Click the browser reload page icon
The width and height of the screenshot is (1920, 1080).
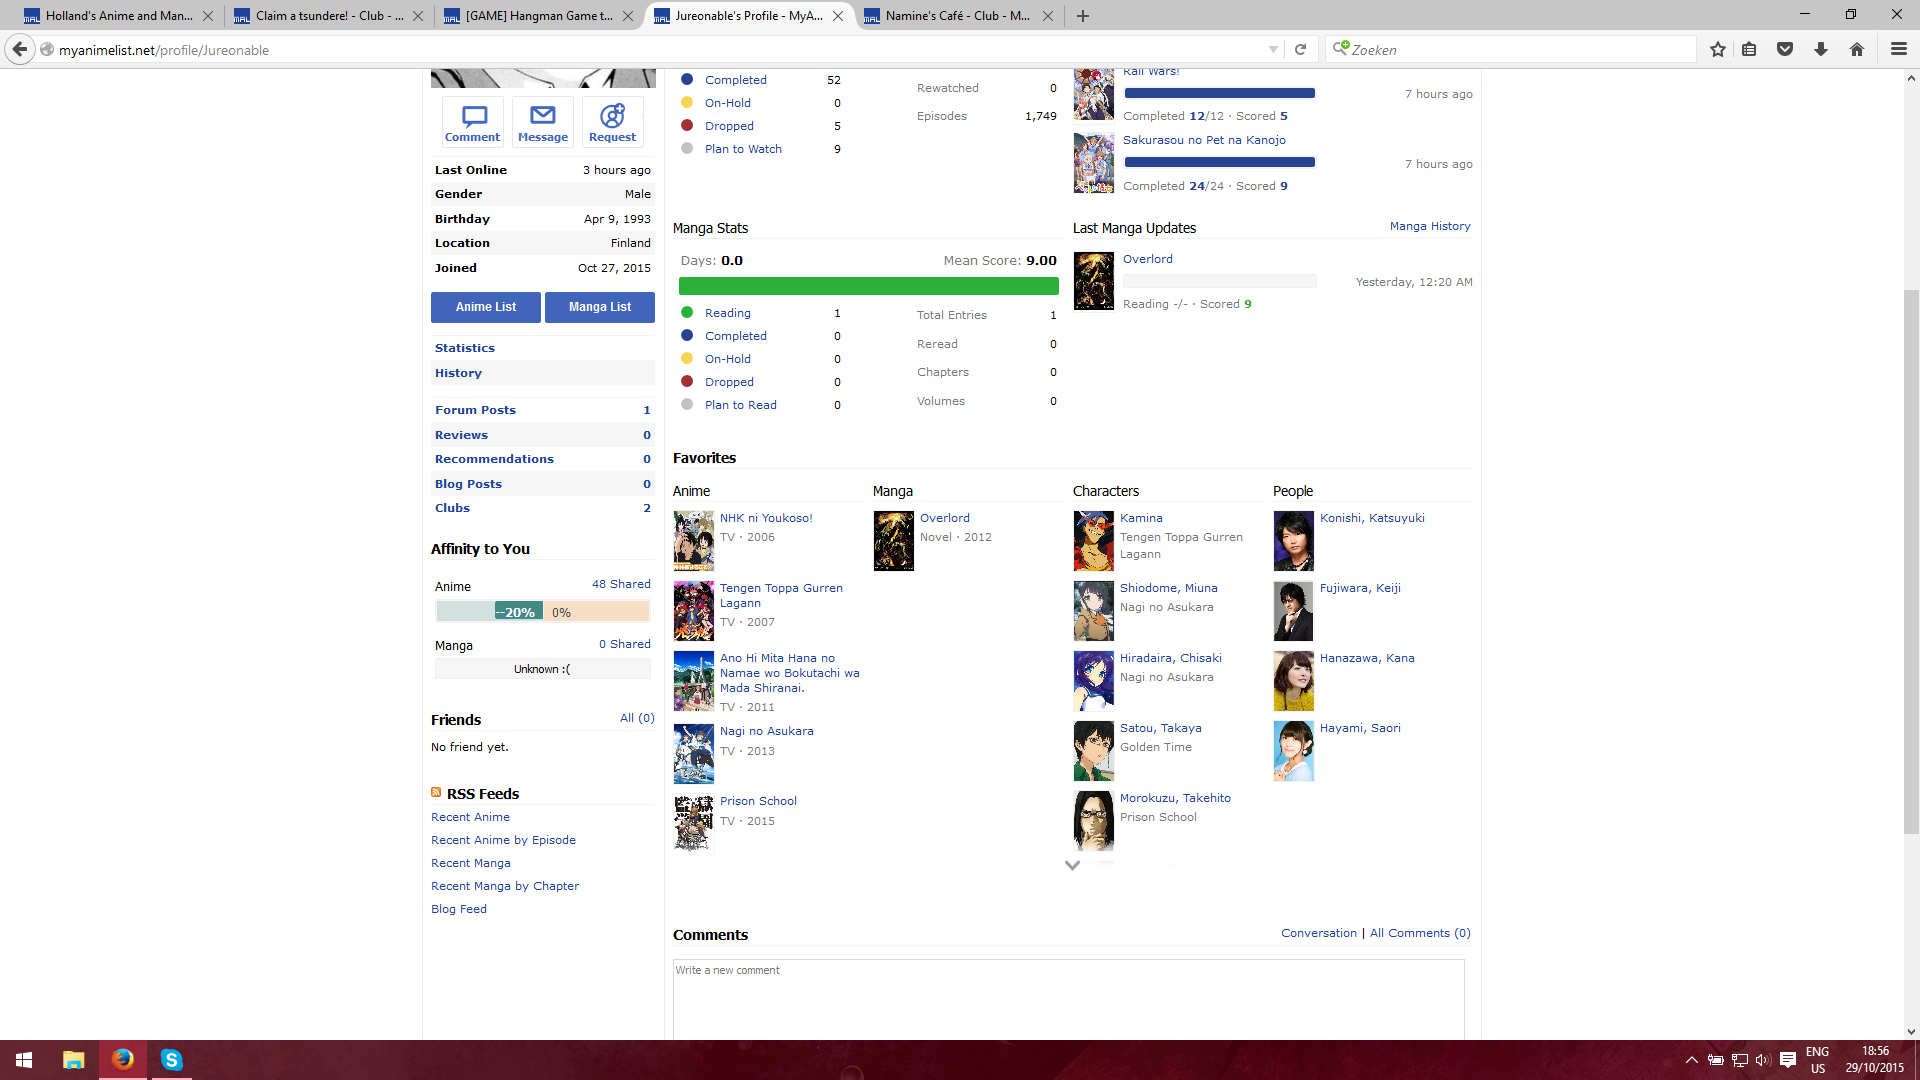1300,49
